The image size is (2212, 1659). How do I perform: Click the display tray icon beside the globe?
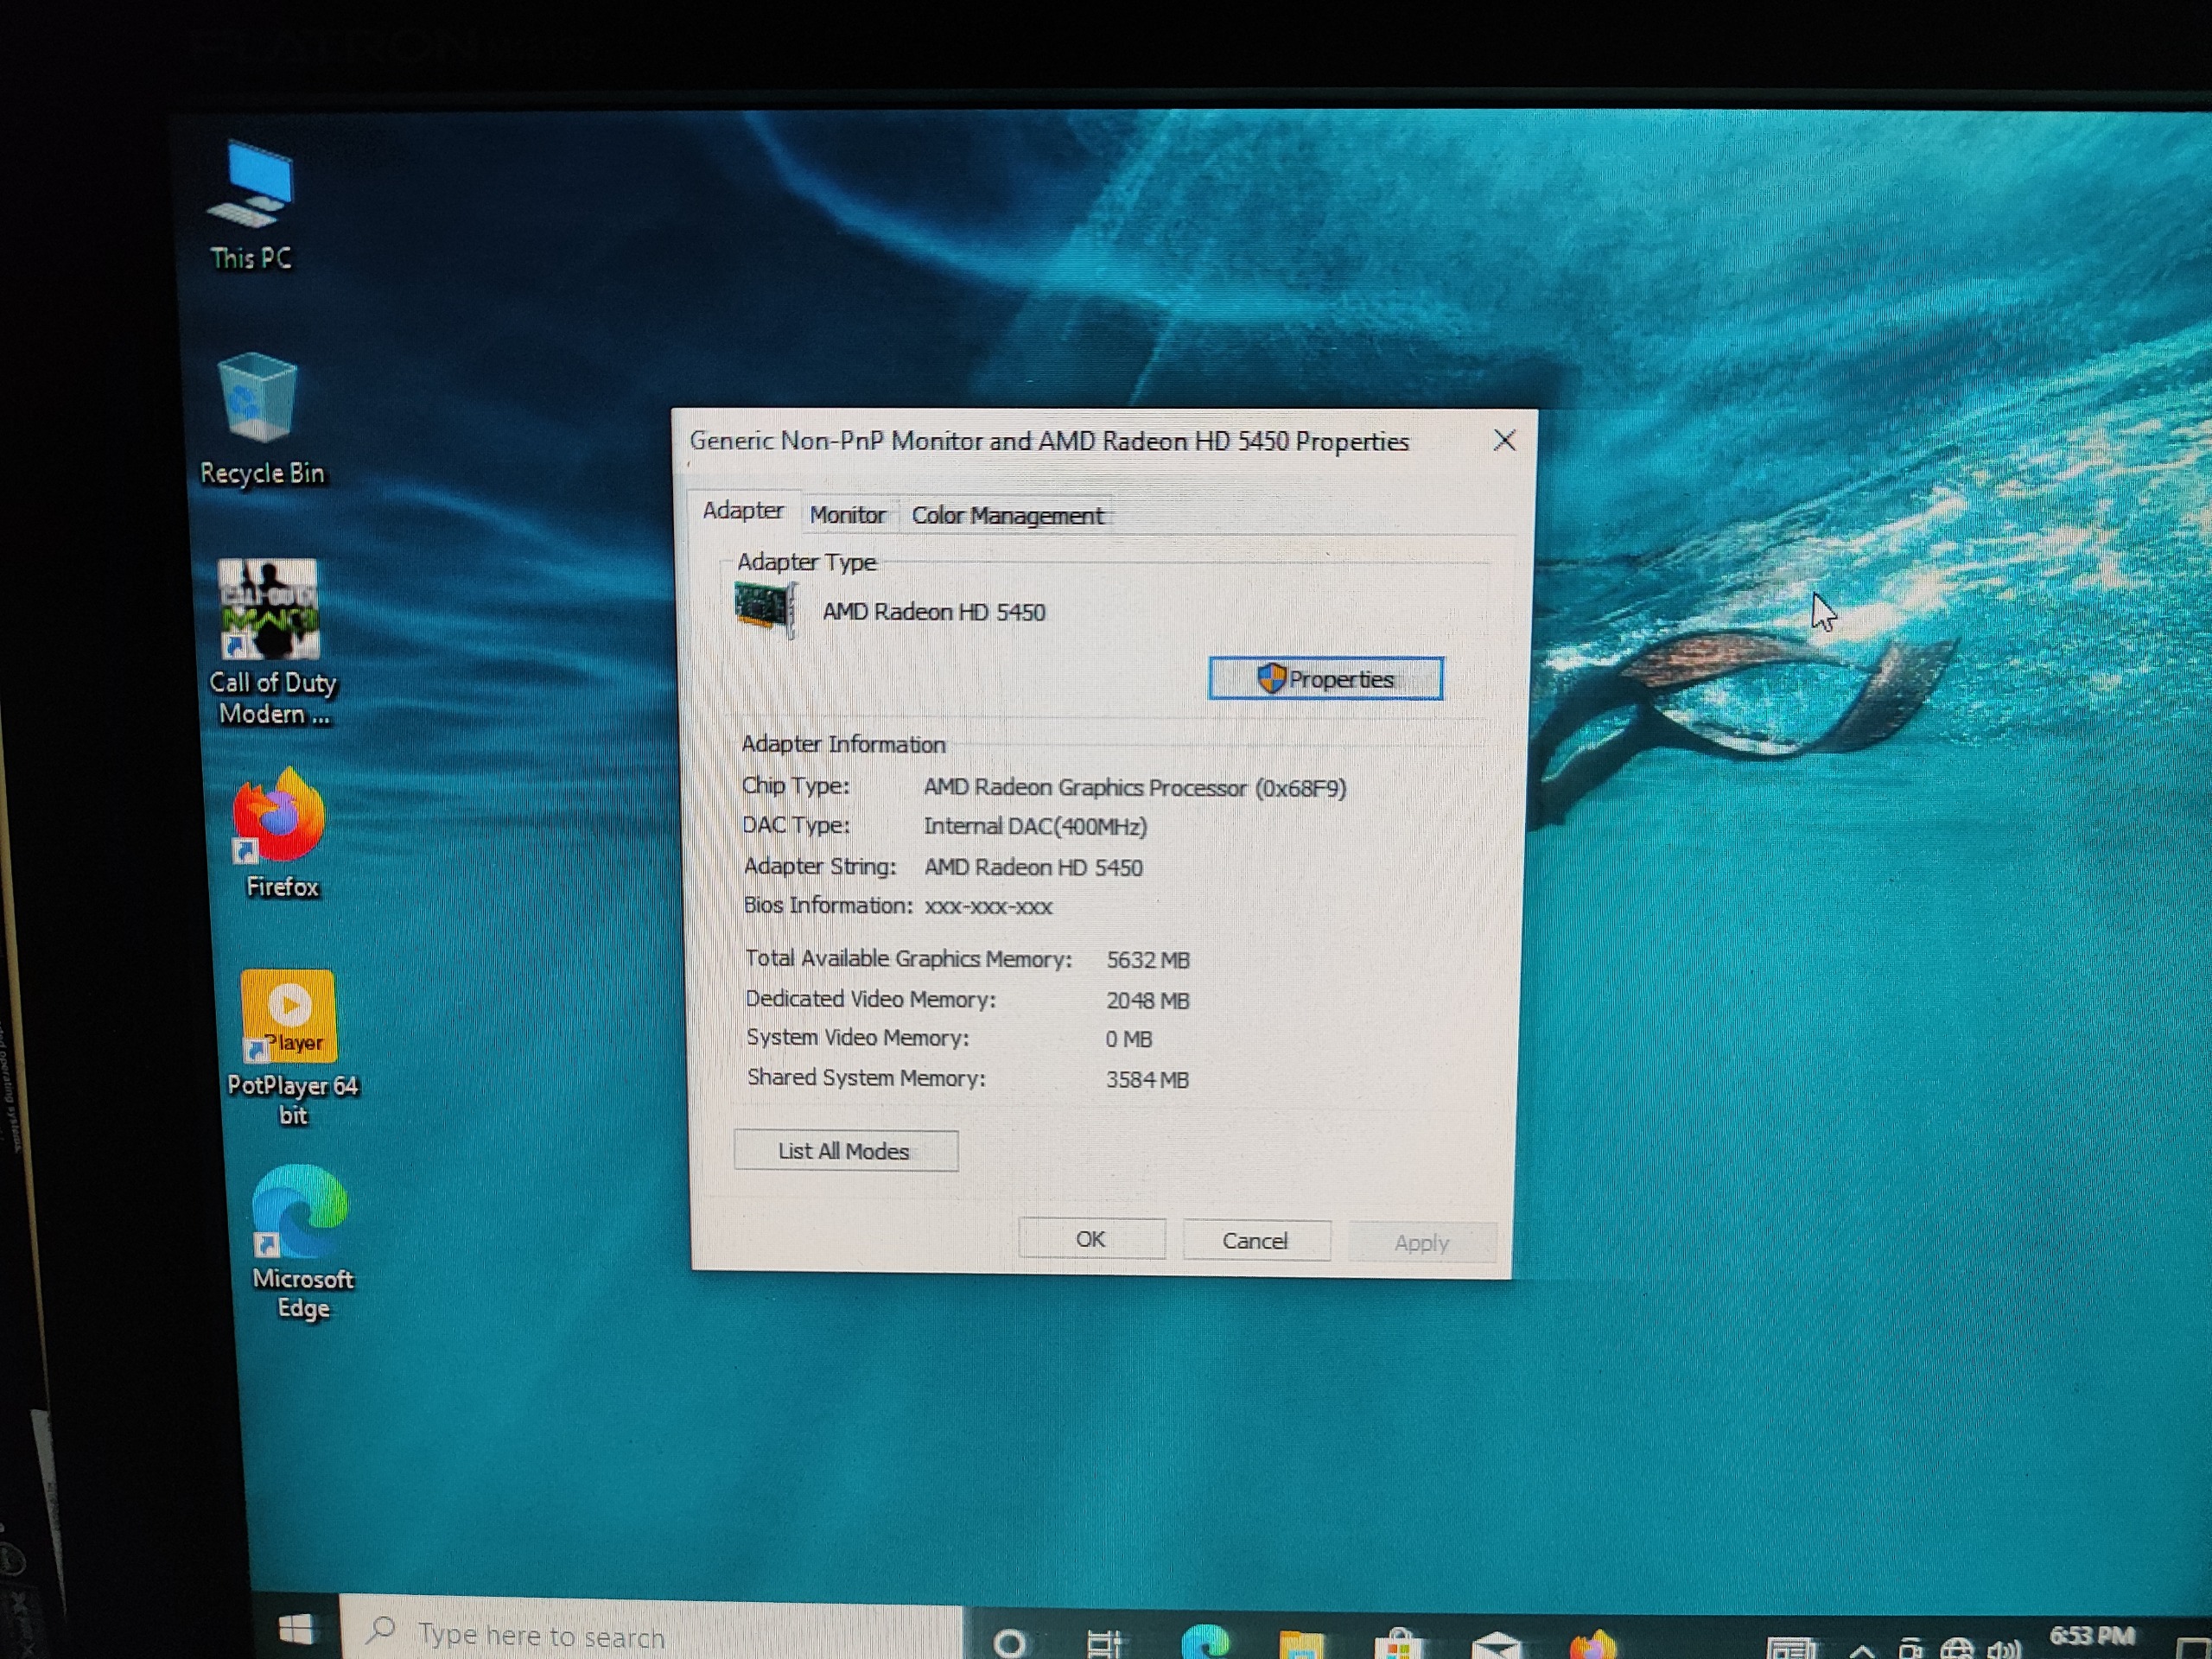pyautogui.click(x=1911, y=1649)
